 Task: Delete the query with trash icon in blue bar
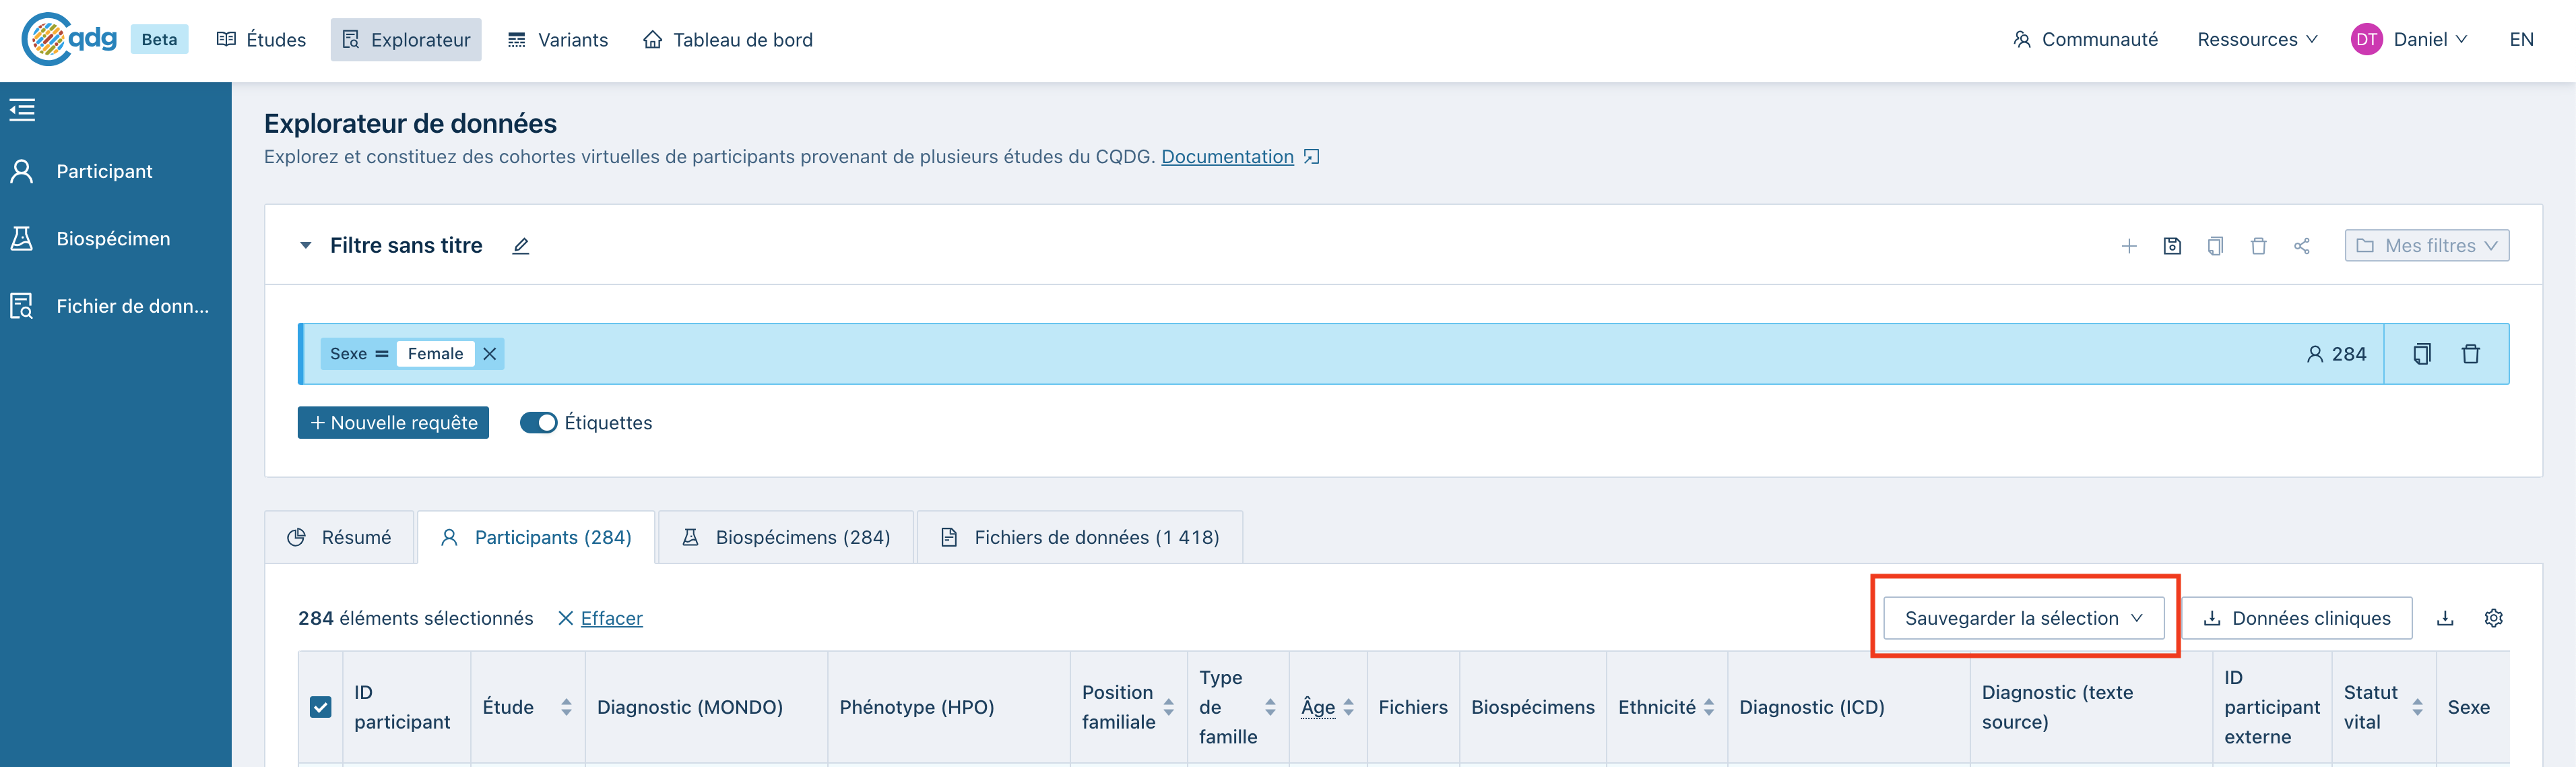pos(2470,354)
